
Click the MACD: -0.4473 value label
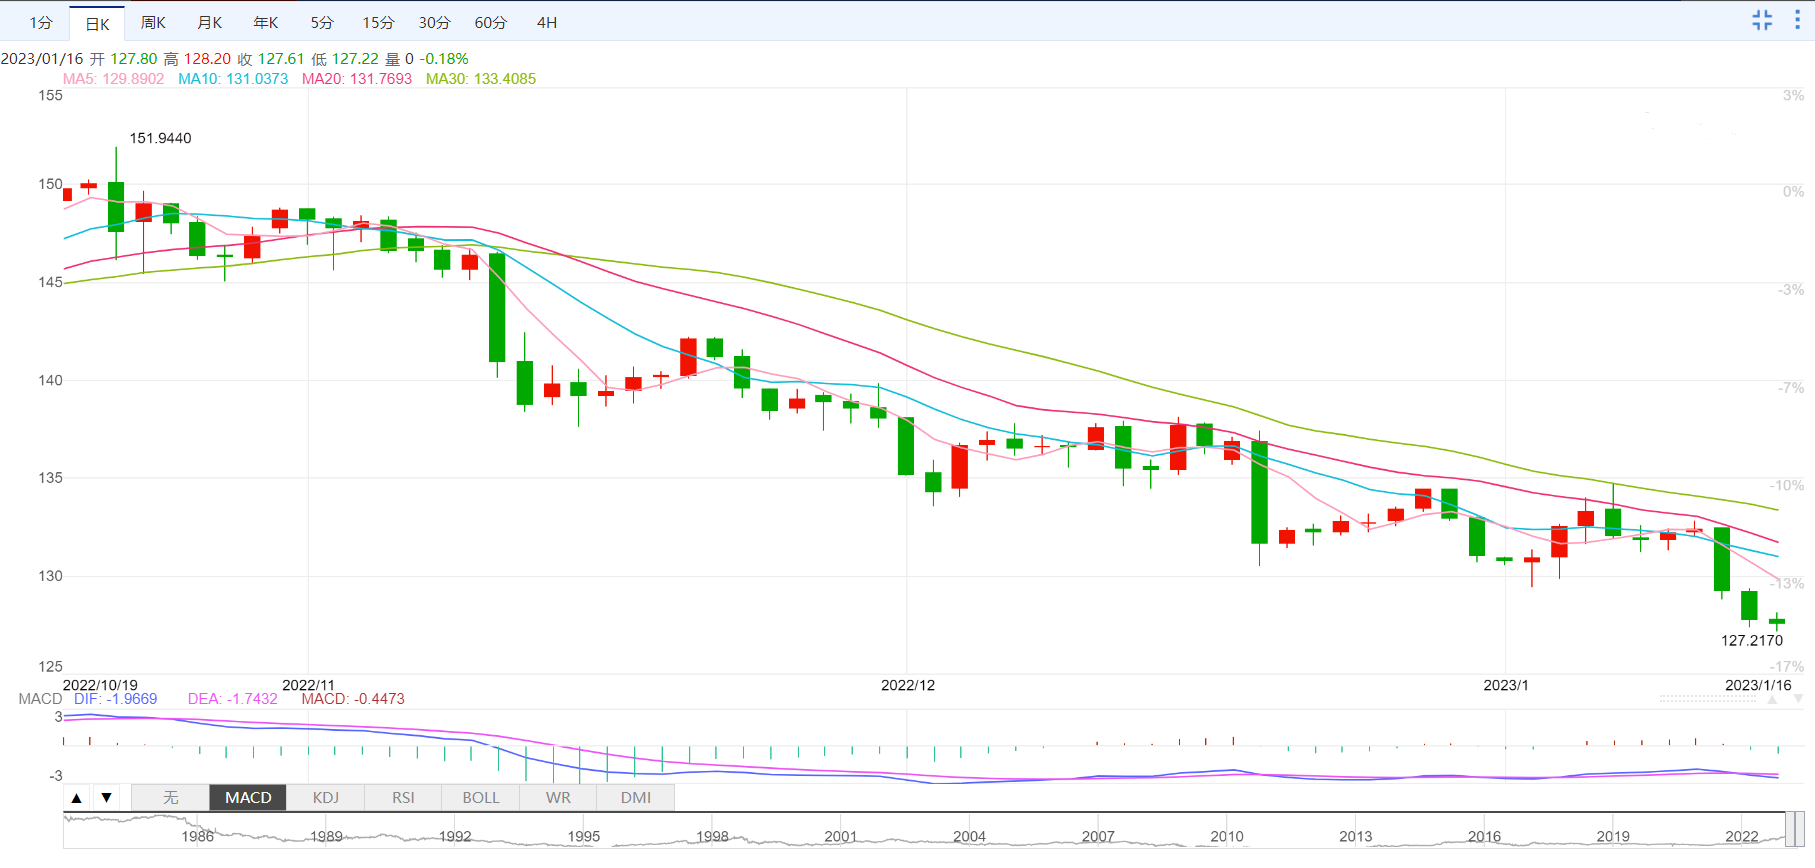[353, 699]
